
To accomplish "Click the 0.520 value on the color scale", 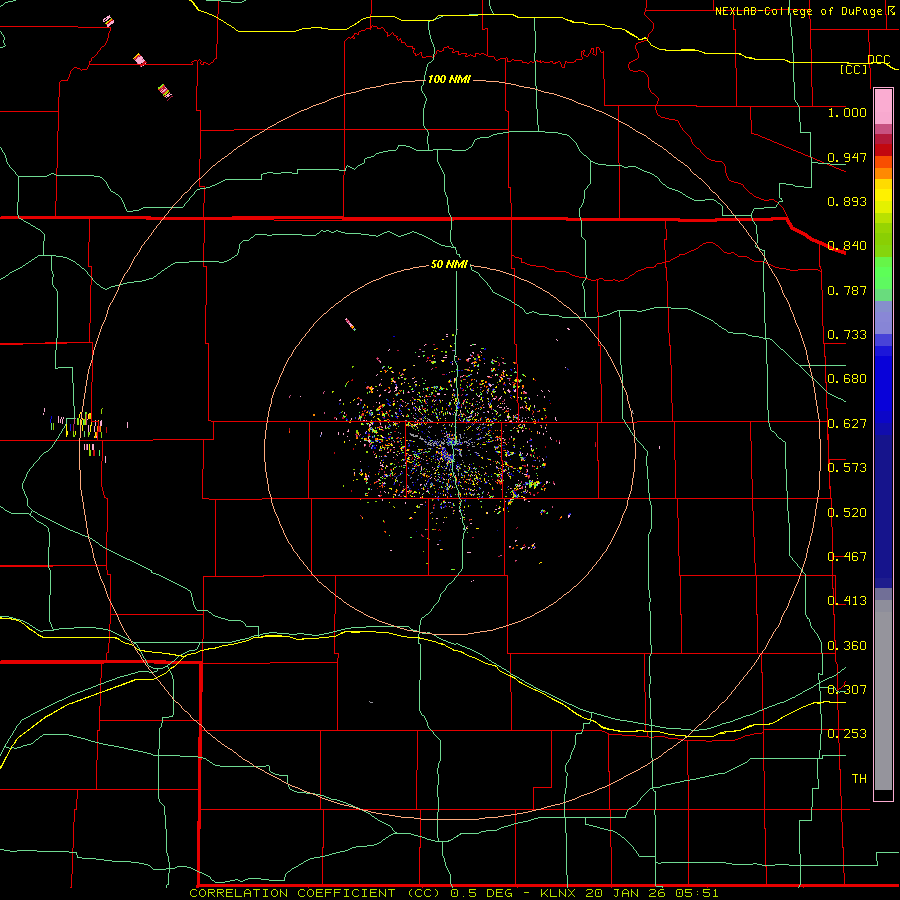I will (847, 513).
